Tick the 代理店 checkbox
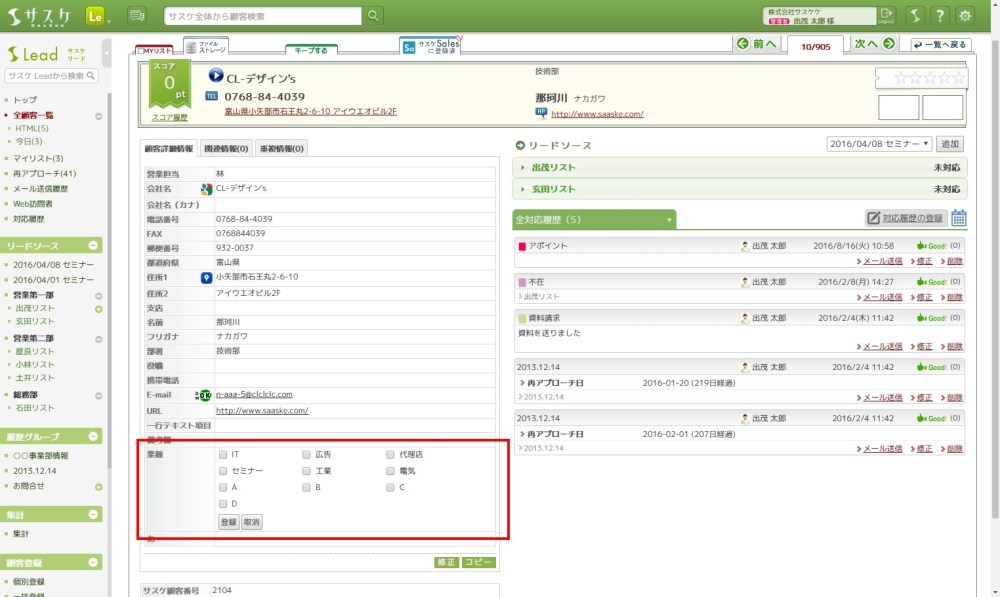Viewport: 1000px width, 597px height. [391, 455]
